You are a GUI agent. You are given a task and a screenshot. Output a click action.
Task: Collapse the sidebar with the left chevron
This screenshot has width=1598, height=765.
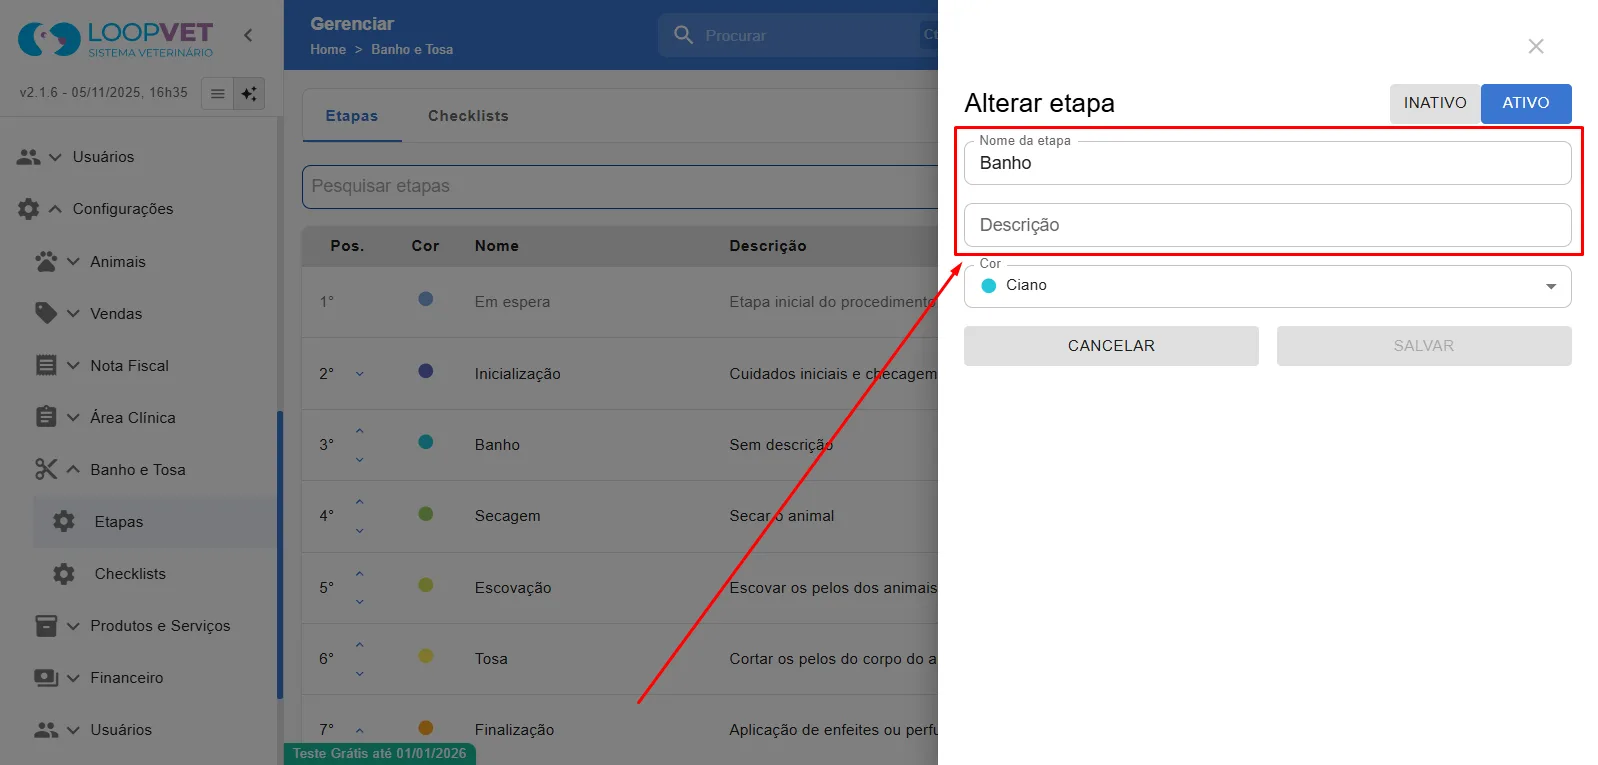[248, 35]
